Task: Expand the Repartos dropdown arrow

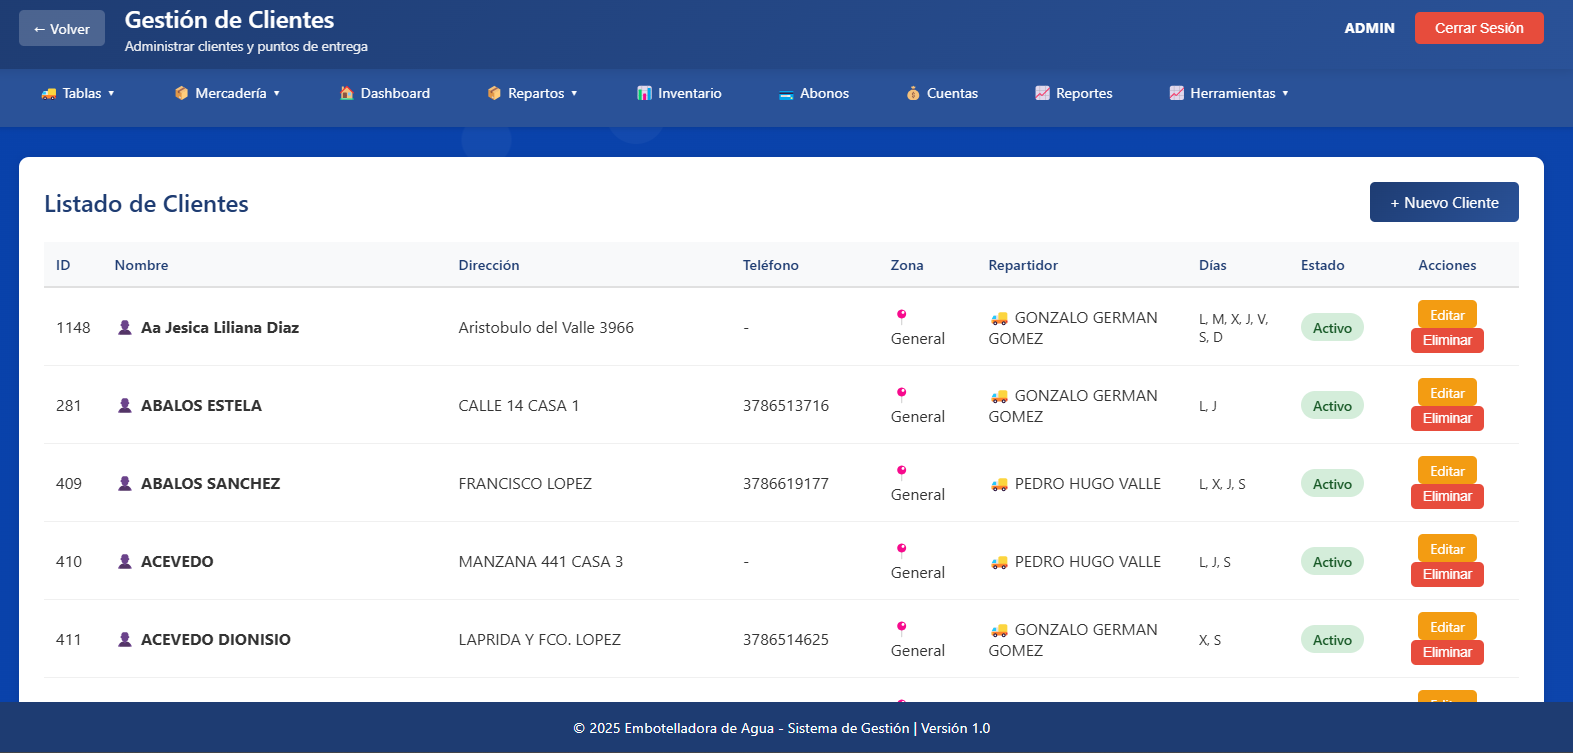Action: [x=574, y=93]
